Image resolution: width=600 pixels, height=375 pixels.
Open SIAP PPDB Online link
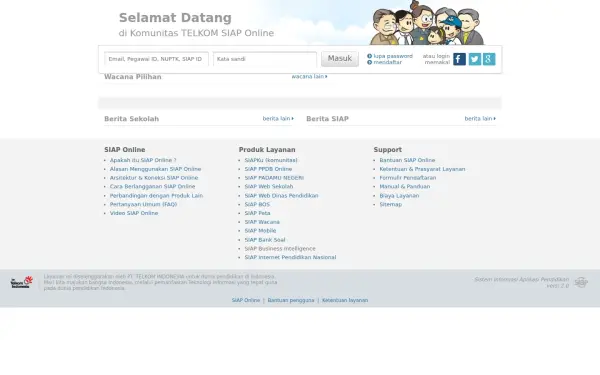pyautogui.click(x=268, y=169)
